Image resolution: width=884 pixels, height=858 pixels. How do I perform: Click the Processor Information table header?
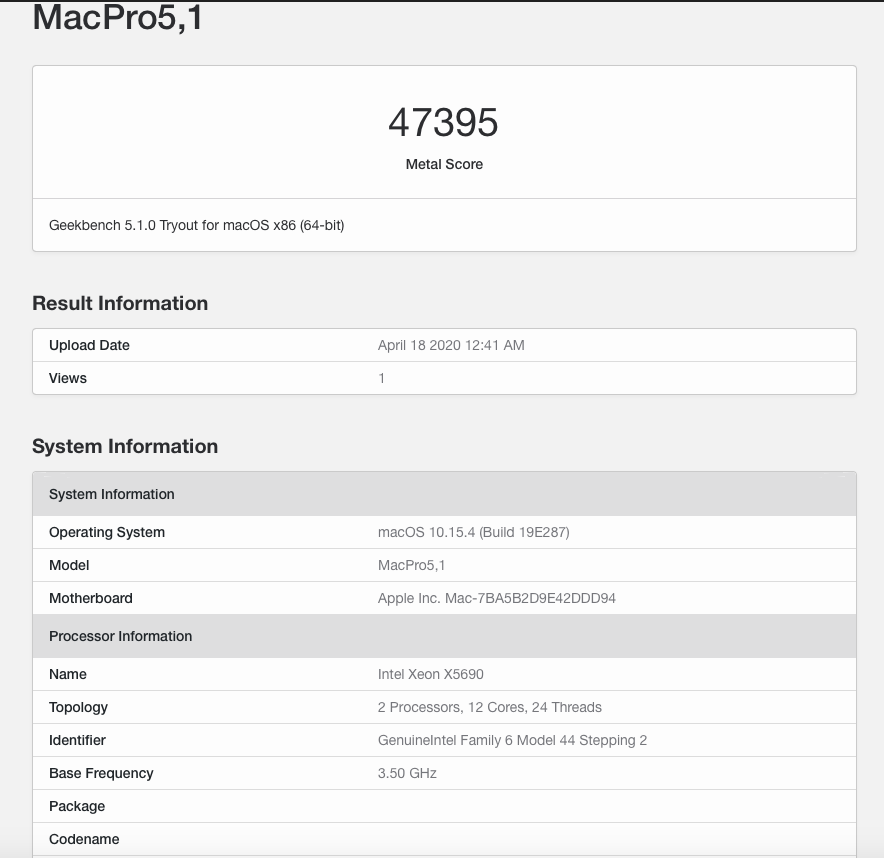coord(444,636)
